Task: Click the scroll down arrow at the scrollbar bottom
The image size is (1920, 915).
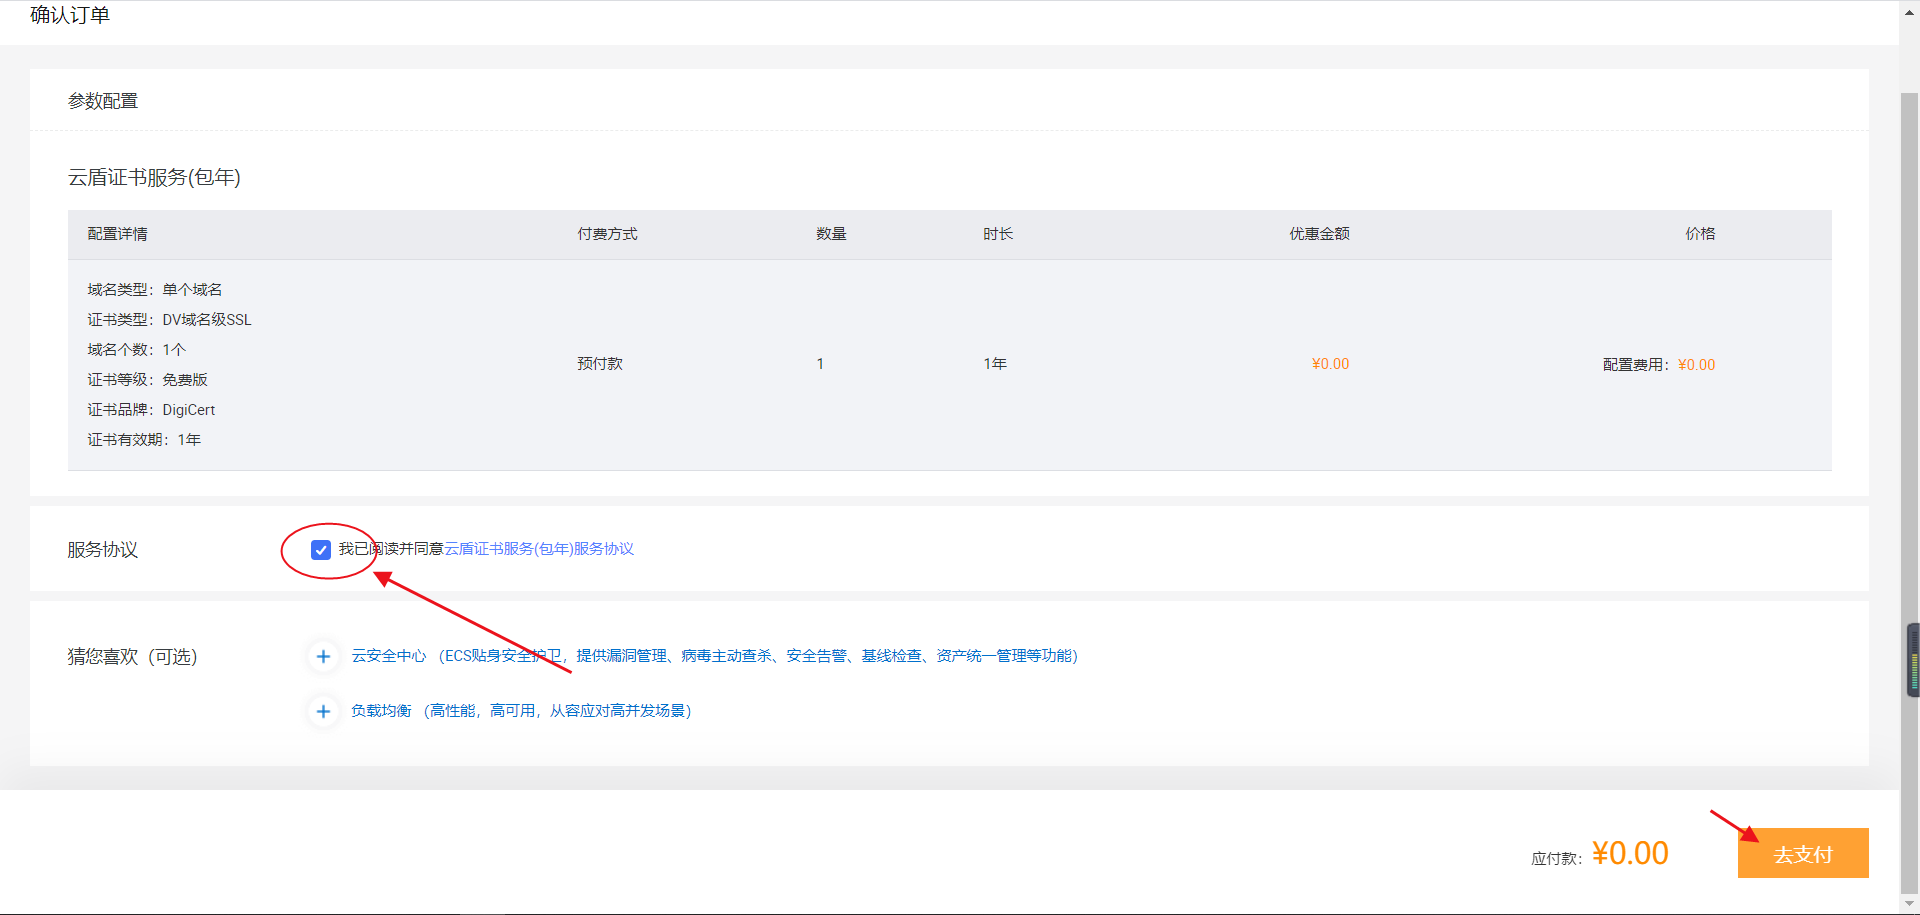Action: point(1909,904)
